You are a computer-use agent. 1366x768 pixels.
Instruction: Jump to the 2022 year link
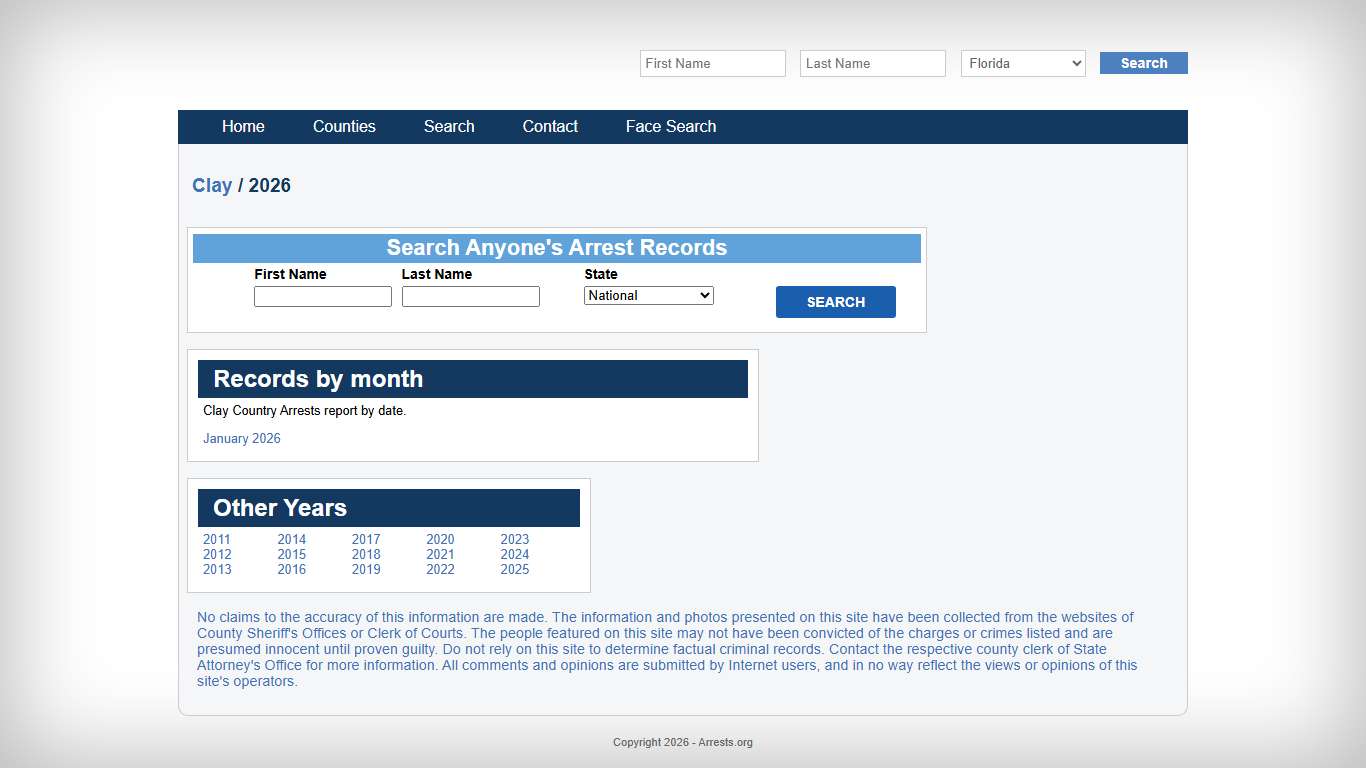(x=440, y=570)
